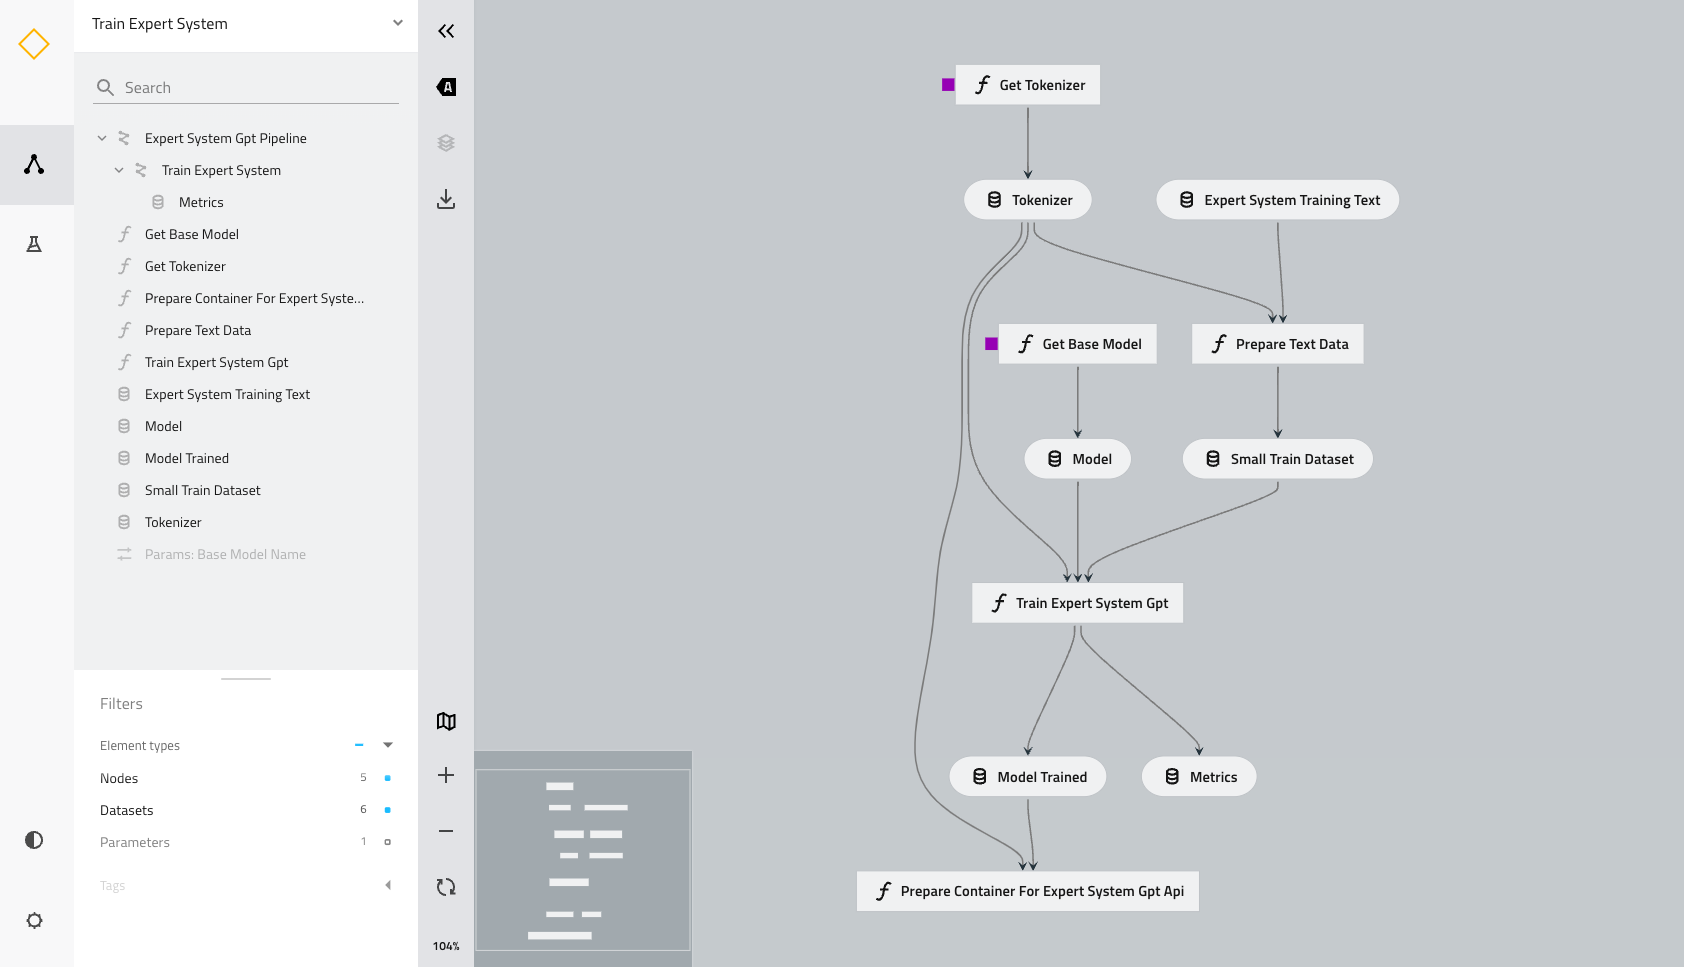Click the Search input field

point(246,88)
